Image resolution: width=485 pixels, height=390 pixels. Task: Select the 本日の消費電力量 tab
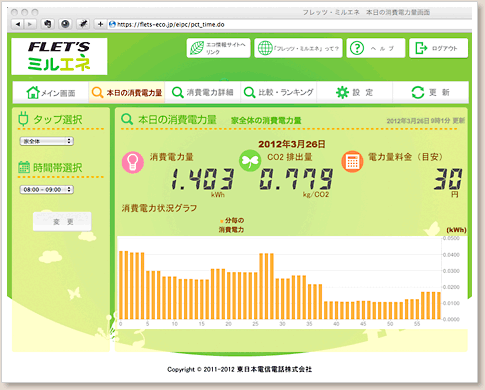pos(127,92)
